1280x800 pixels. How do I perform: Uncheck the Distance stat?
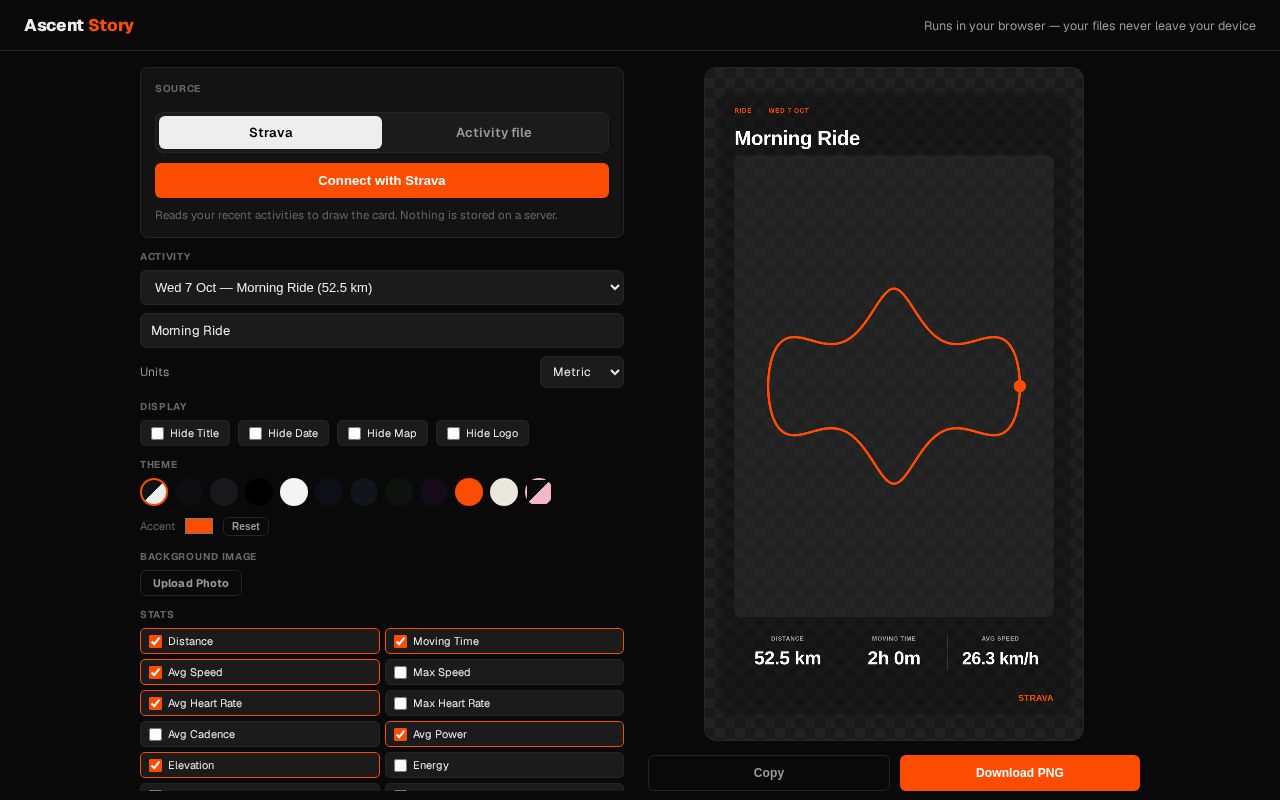(x=155, y=641)
